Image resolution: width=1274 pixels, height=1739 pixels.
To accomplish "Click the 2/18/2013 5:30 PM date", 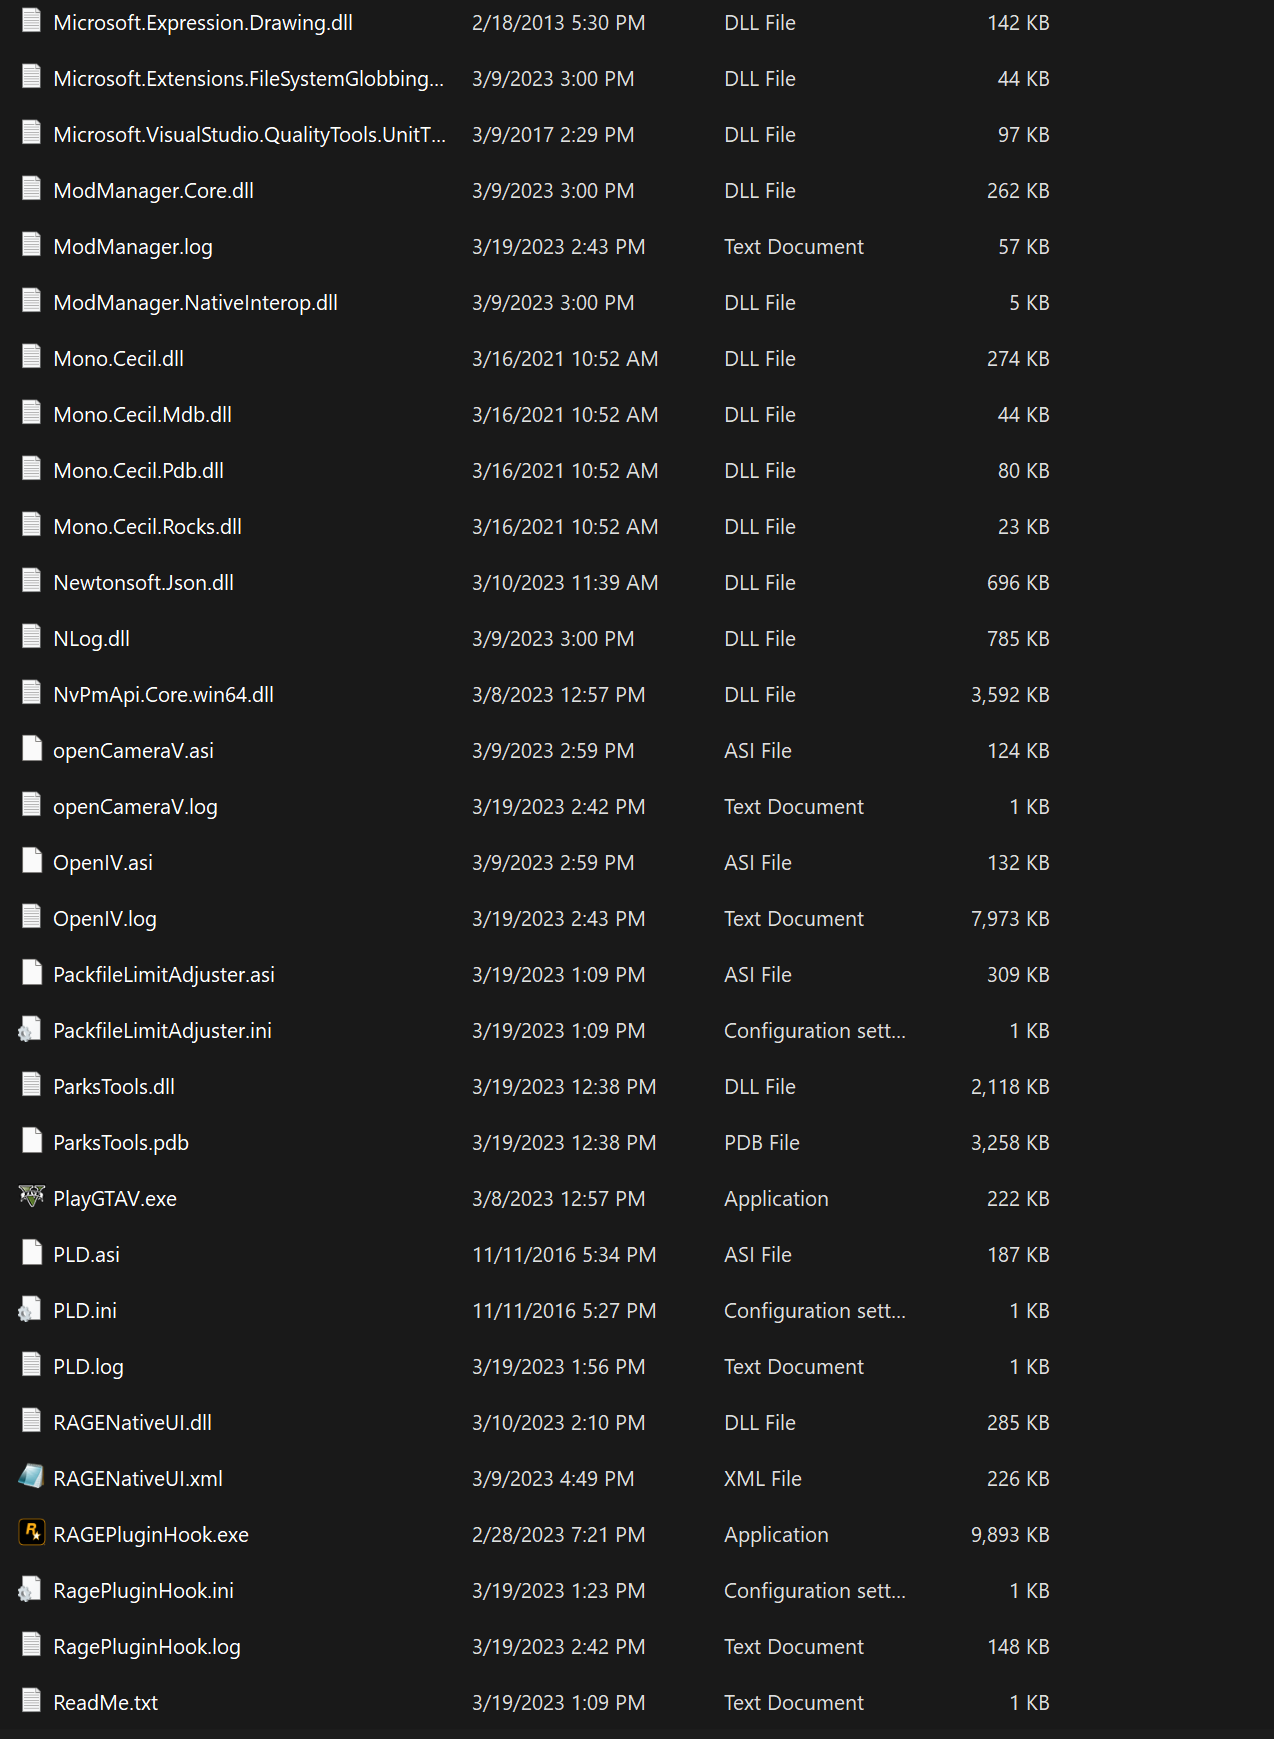I will click(x=558, y=23).
